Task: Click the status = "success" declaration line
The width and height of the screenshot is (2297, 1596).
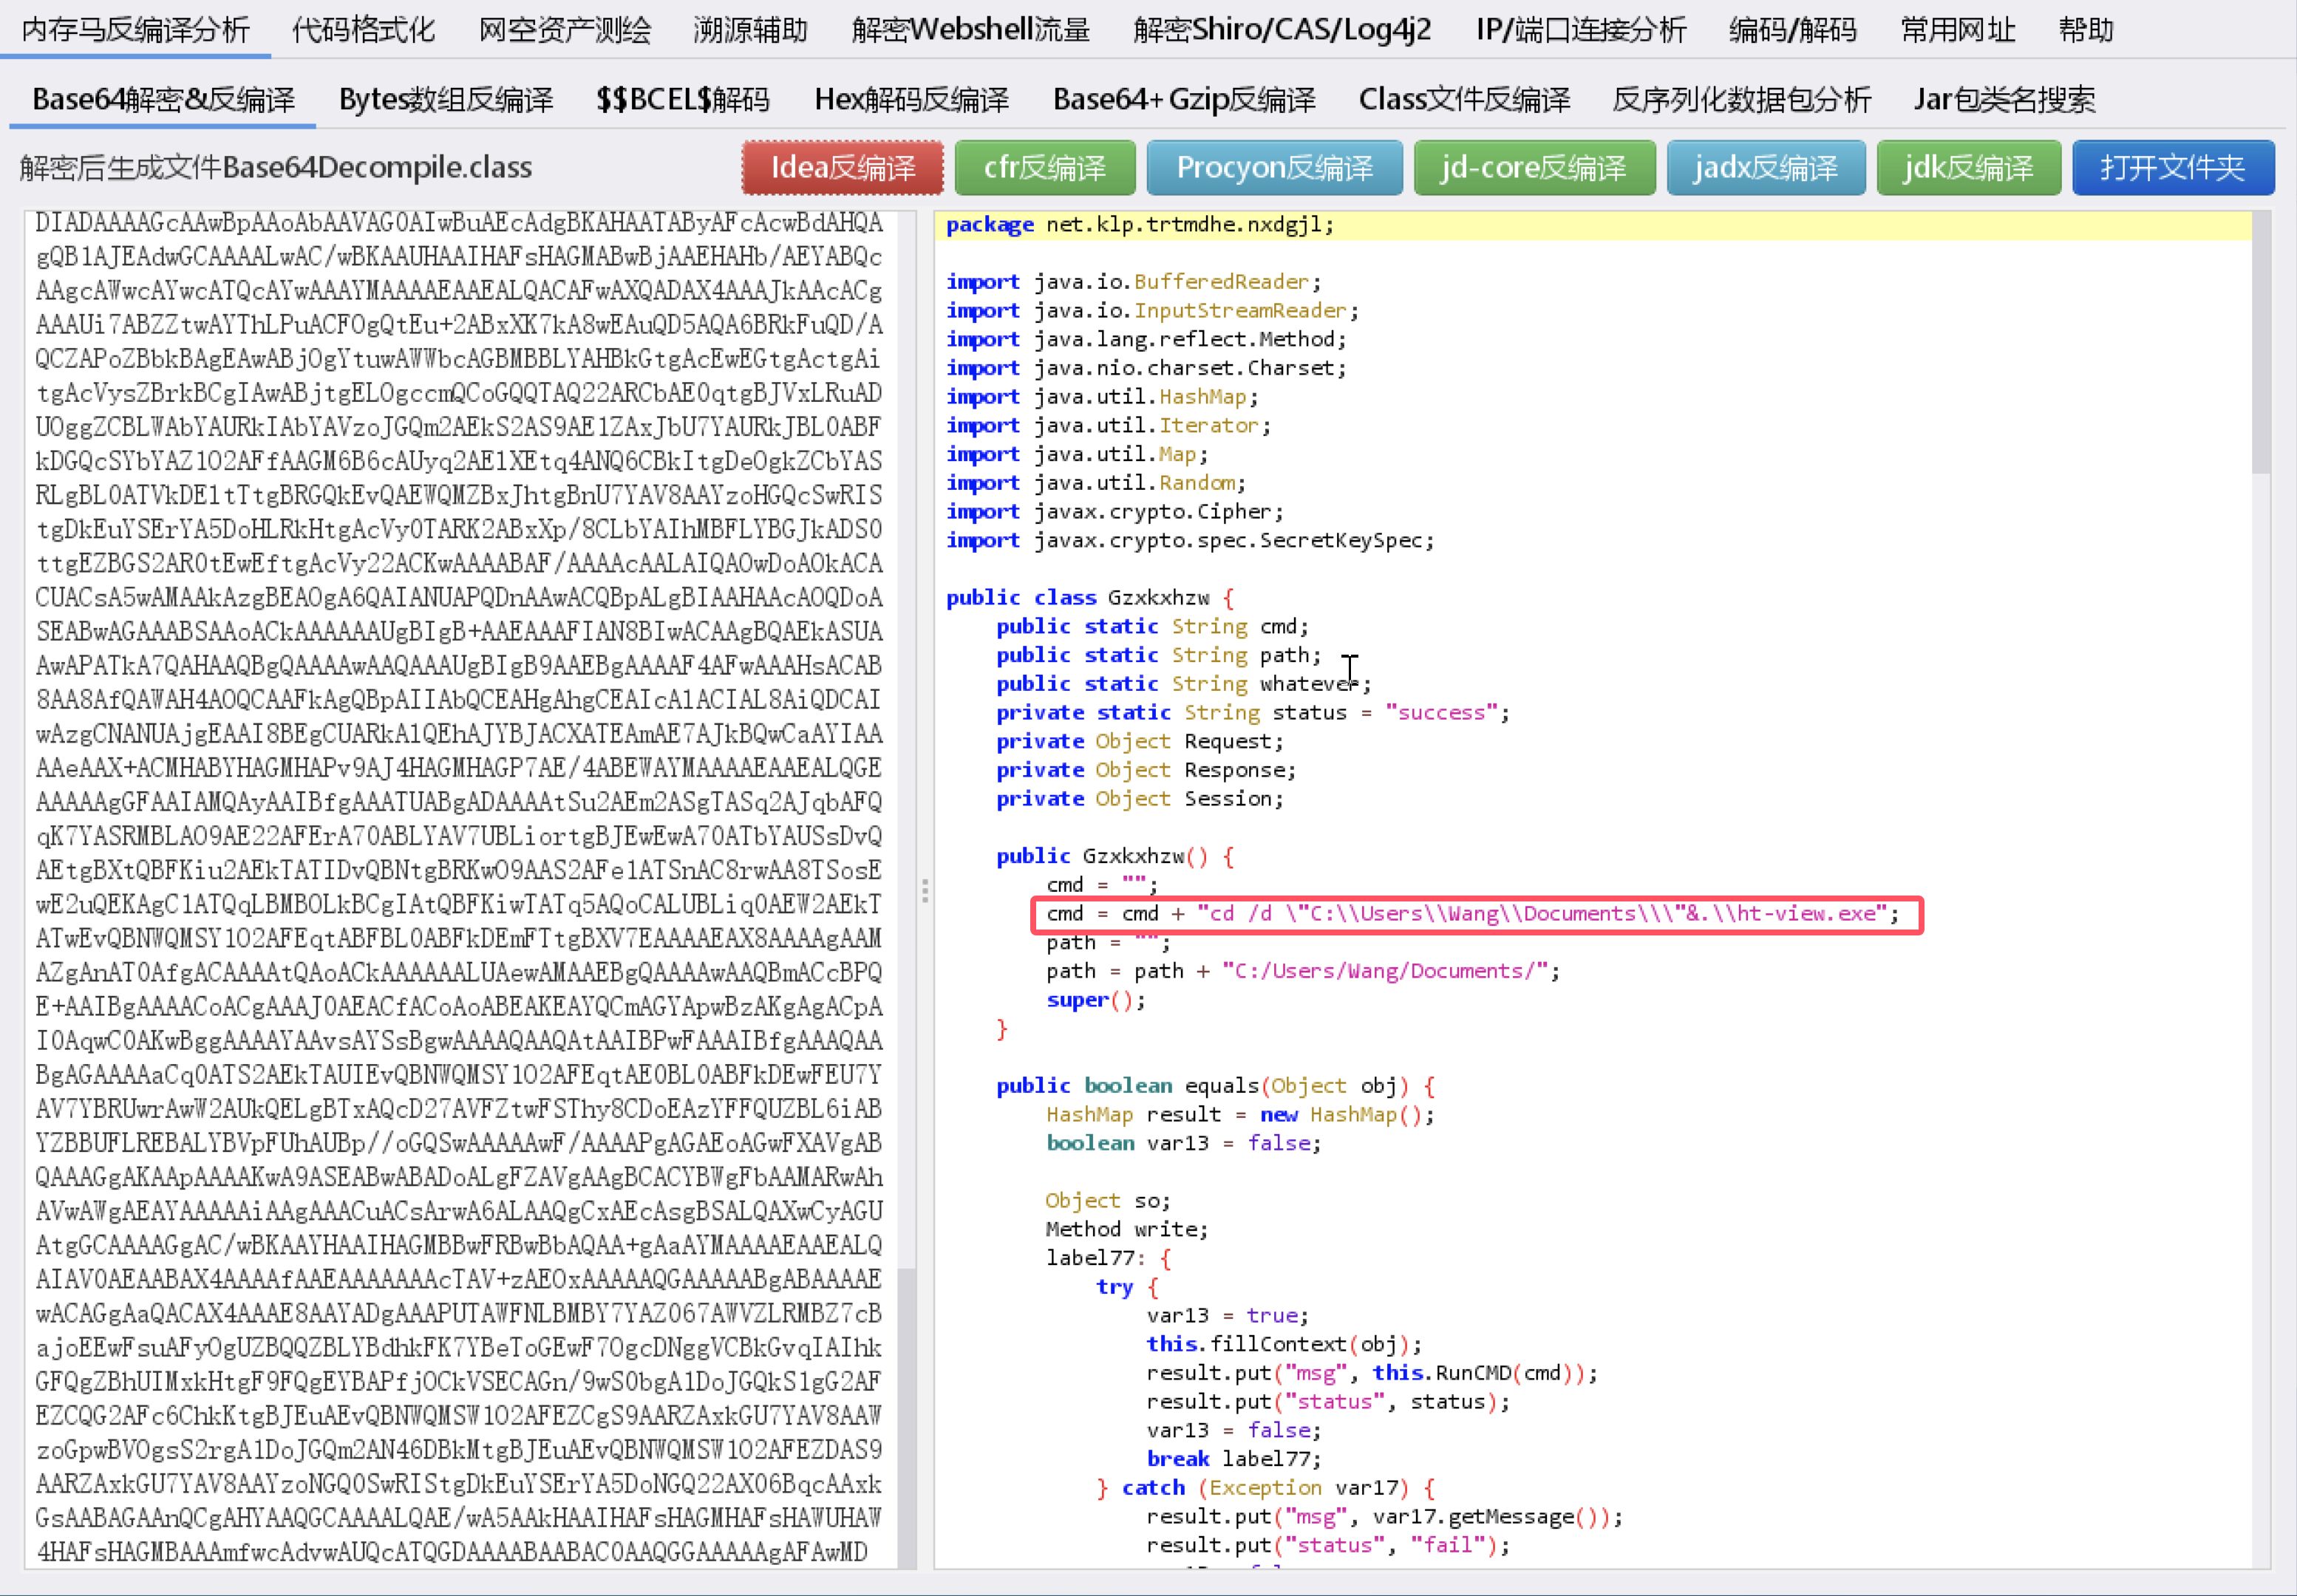Action: coord(1253,713)
